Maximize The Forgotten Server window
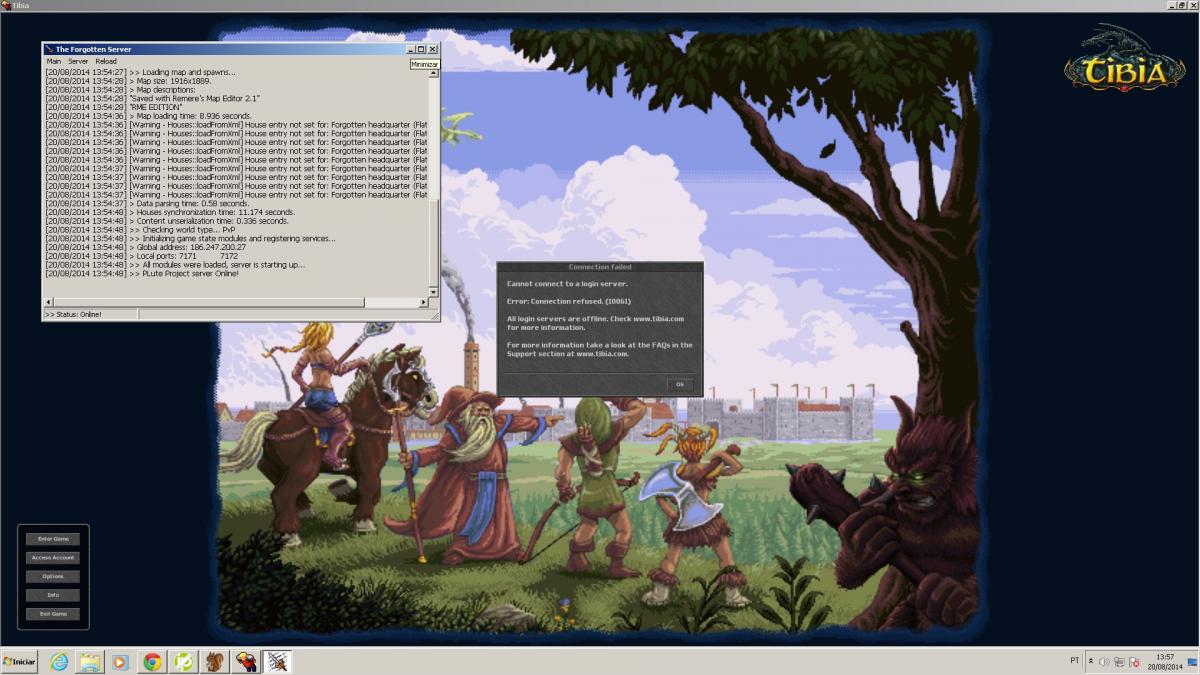Viewport: 1200px width, 675px height. click(421, 49)
